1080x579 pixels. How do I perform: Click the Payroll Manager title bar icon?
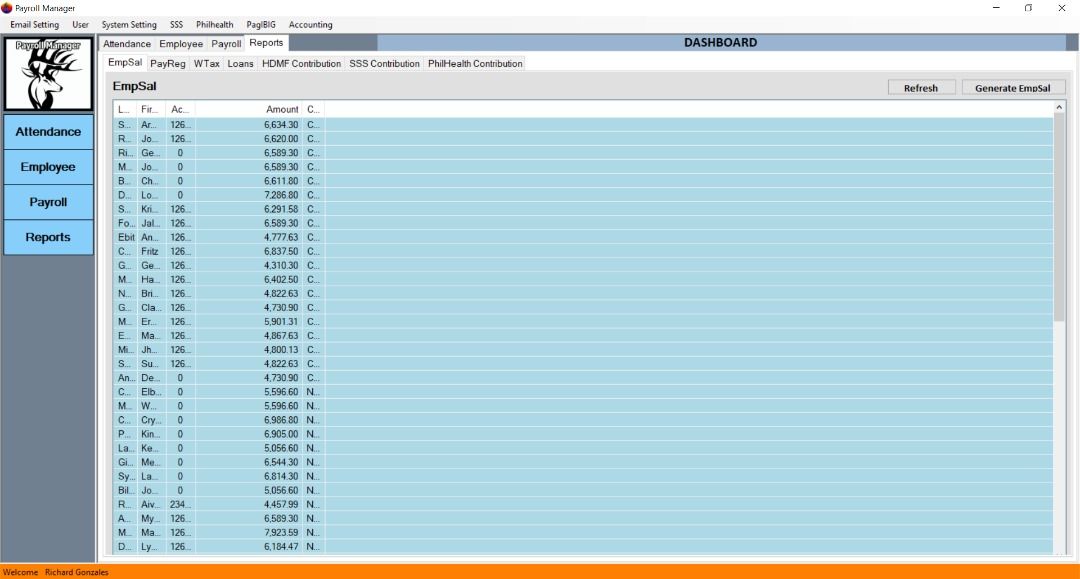8,7
